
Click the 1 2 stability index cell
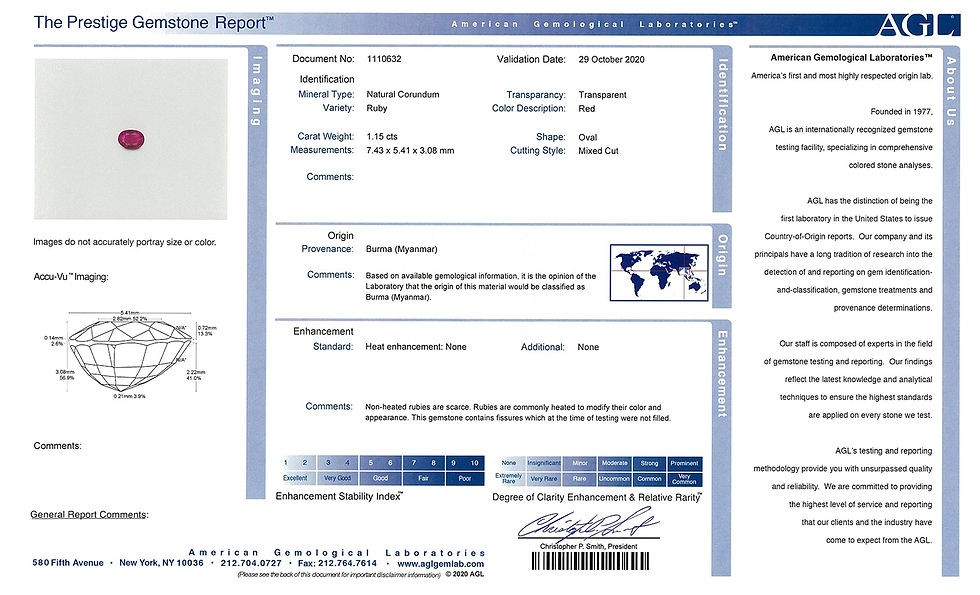click(295, 463)
